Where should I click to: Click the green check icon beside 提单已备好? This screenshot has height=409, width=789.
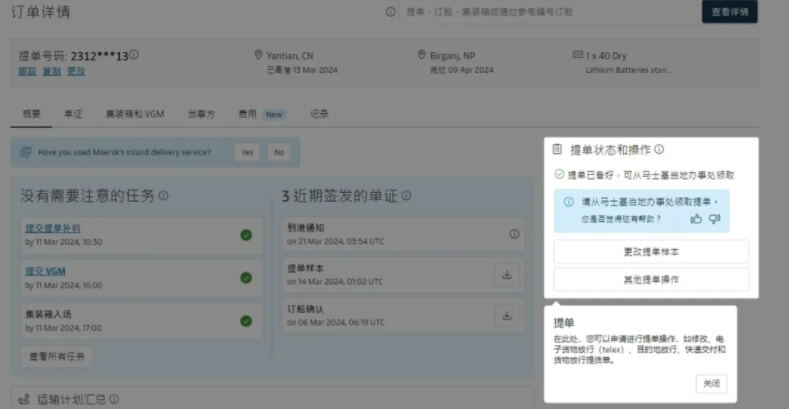[559, 174]
